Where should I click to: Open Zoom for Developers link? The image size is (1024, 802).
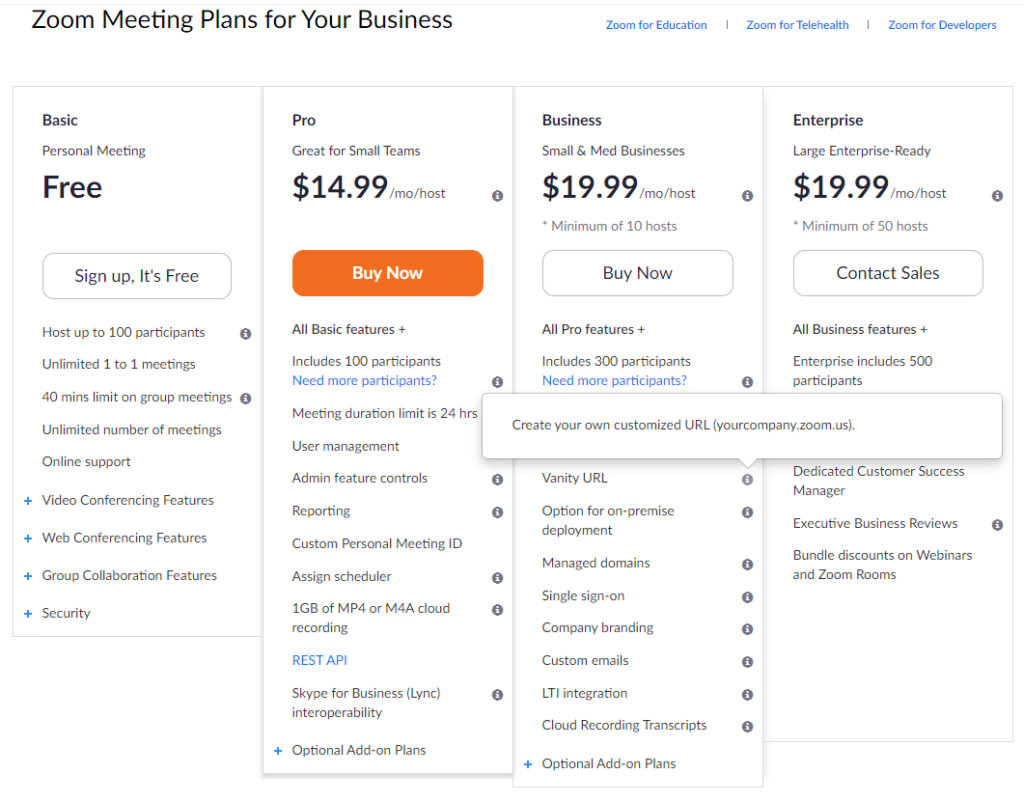[942, 25]
